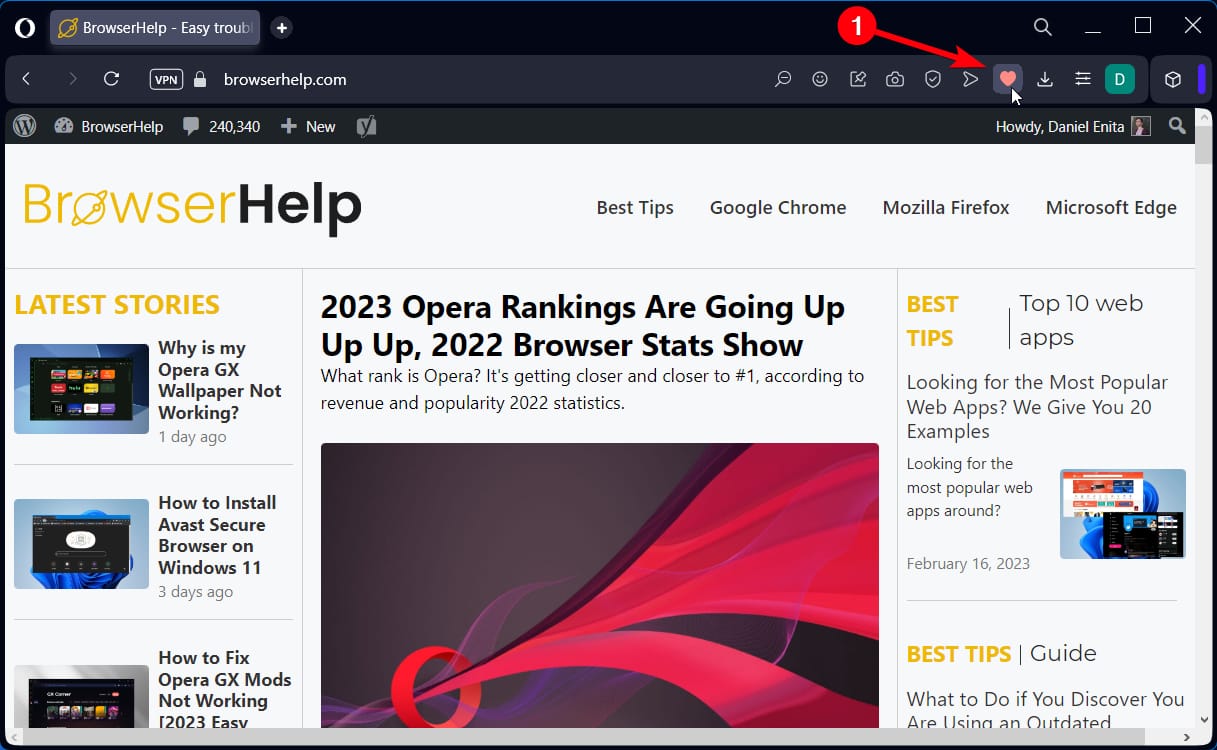1217x750 pixels.
Task: Read What to Do if Outdated article
Action: pos(1045,711)
